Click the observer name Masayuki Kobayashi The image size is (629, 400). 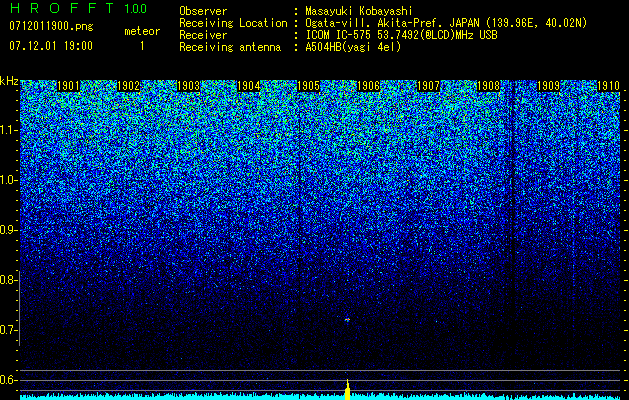pos(359,11)
